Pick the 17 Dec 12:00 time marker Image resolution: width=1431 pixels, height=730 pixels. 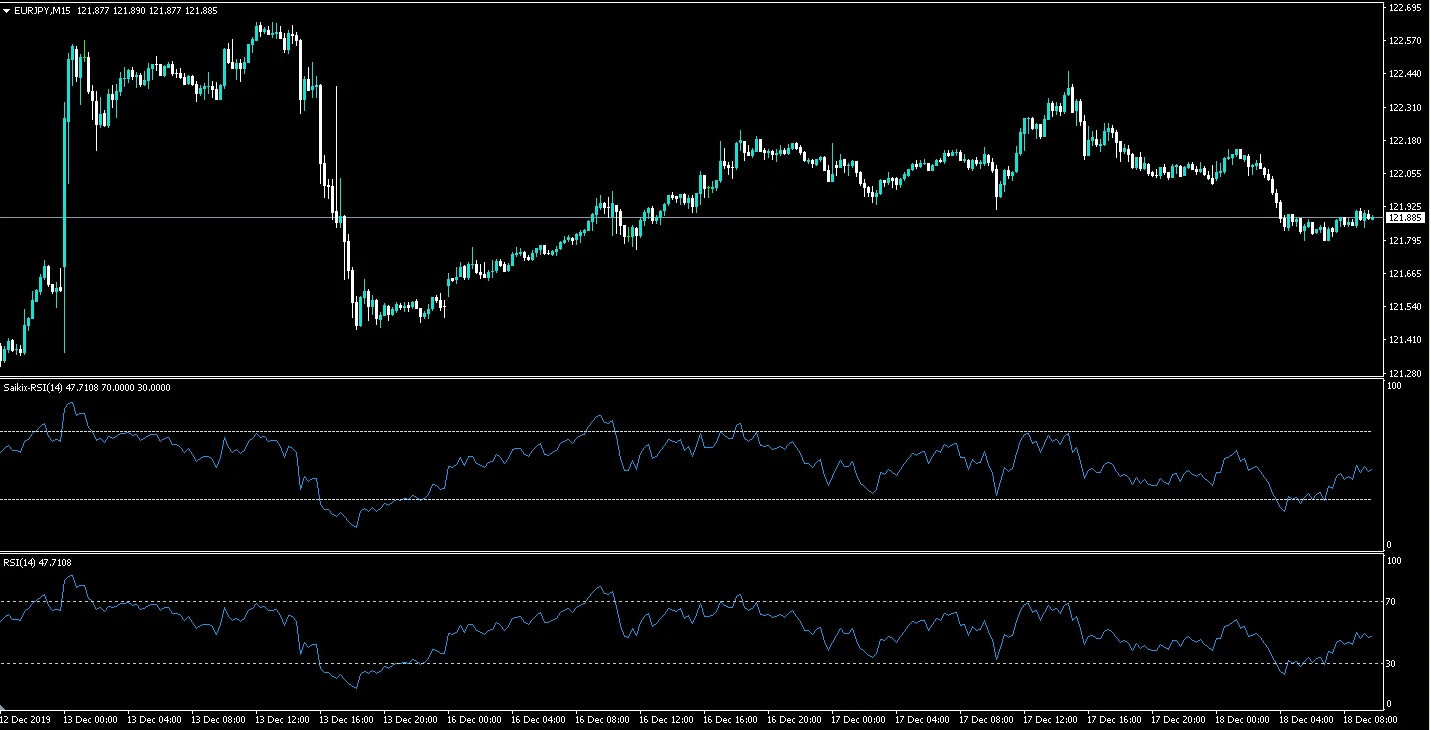tap(1050, 719)
